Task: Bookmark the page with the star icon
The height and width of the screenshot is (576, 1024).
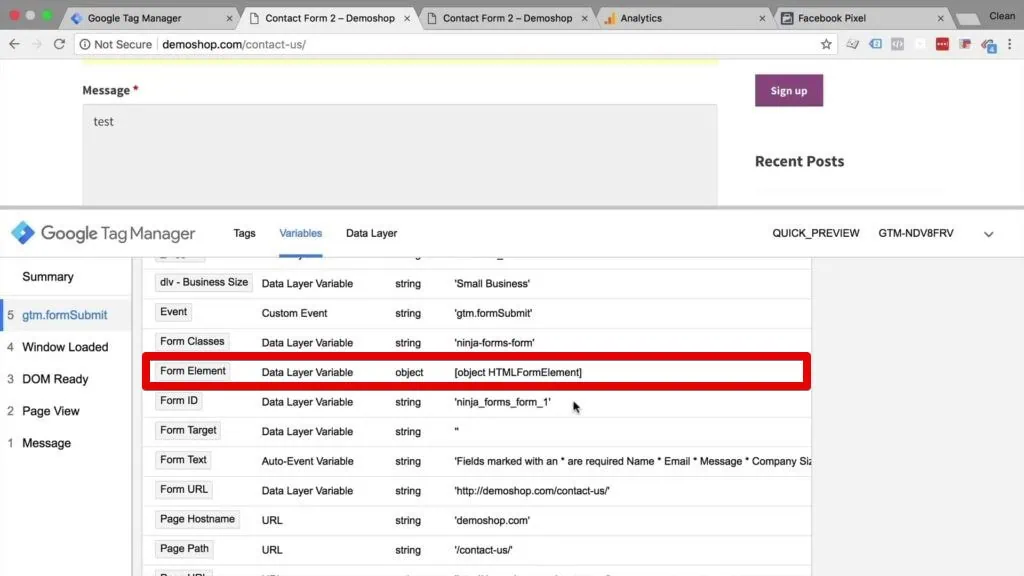Action: tap(826, 44)
